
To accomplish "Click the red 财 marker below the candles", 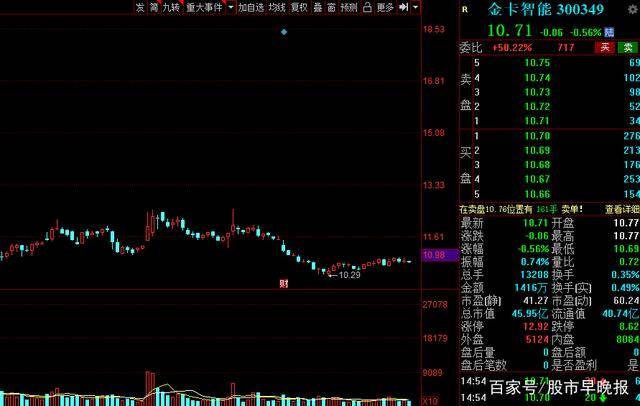I will coord(284,283).
